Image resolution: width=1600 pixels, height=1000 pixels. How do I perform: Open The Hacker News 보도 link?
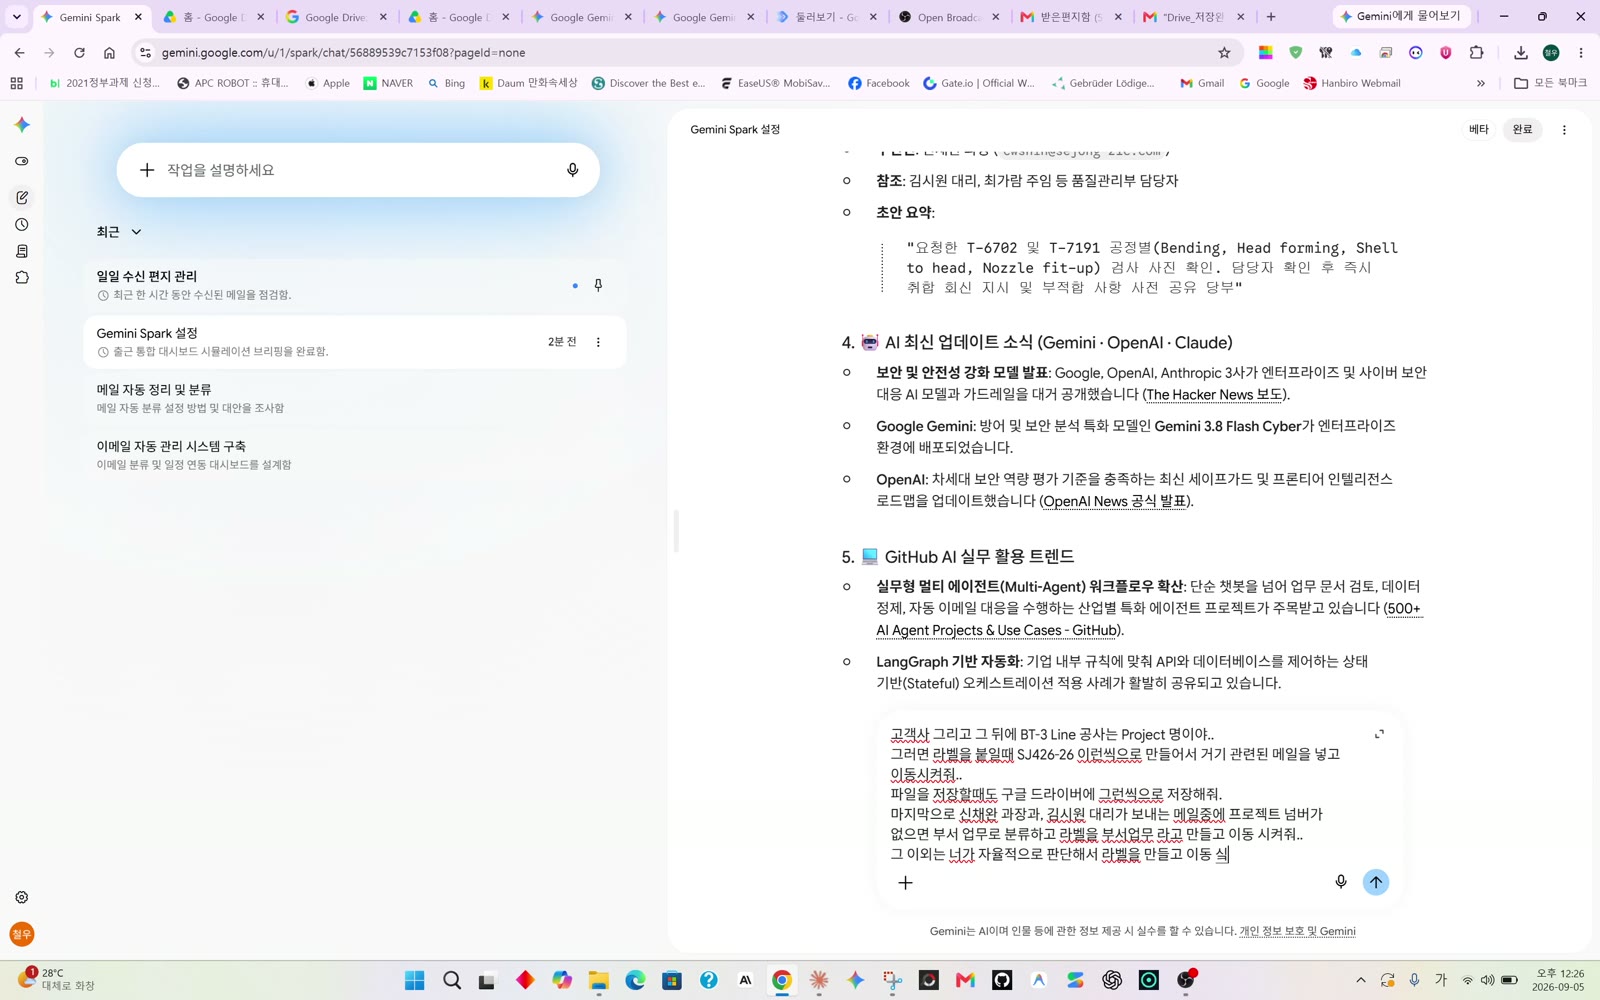(x=1214, y=395)
